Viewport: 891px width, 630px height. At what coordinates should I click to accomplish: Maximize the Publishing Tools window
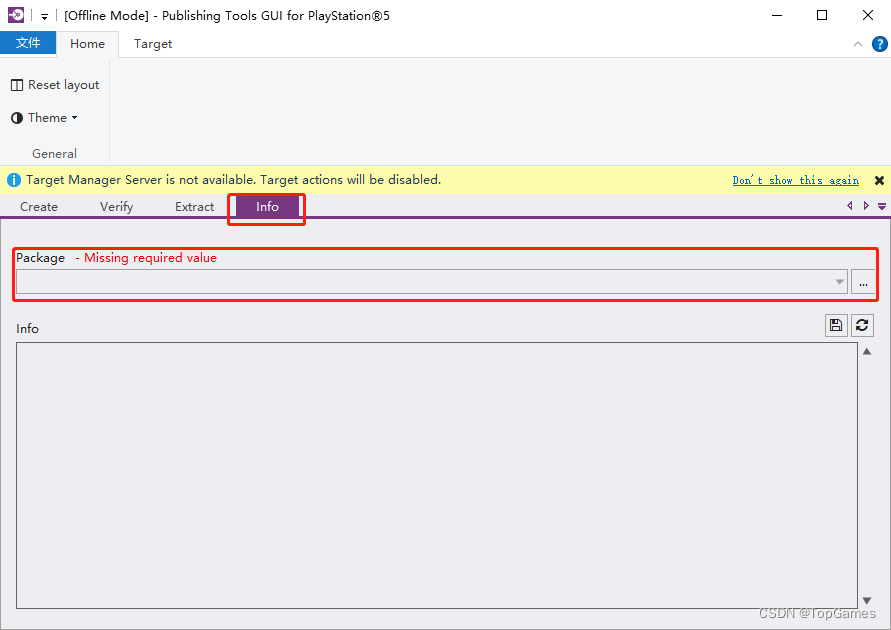[x=822, y=15]
